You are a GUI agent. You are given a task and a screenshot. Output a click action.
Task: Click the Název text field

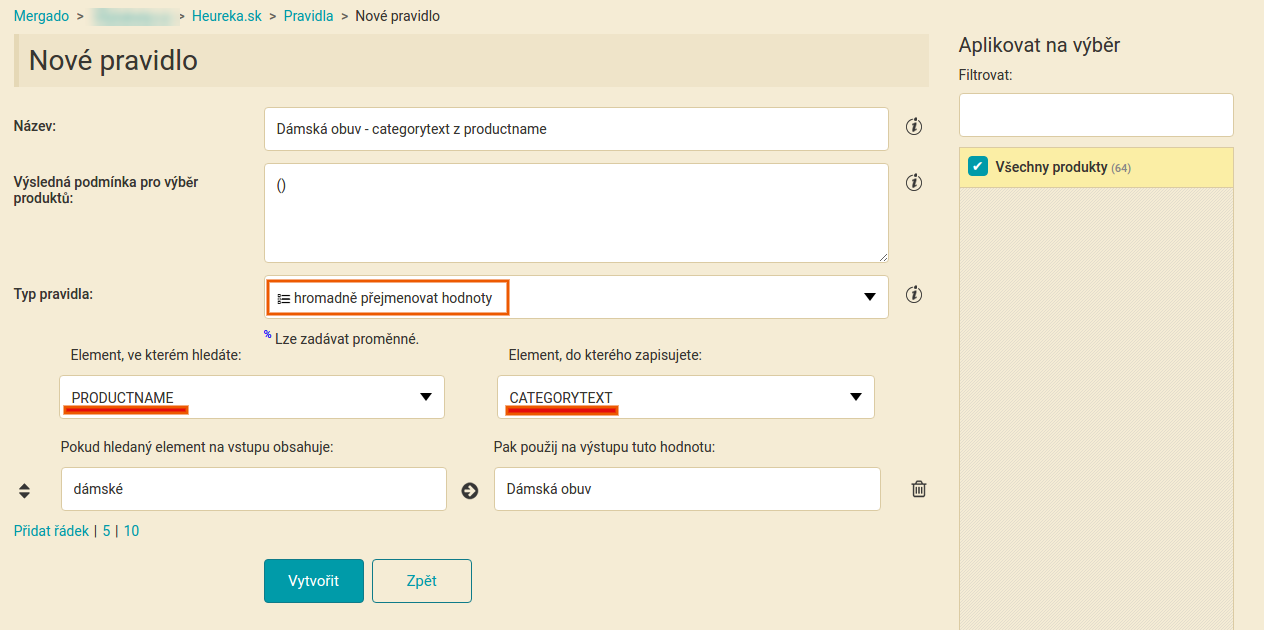pyautogui.click(x=576, y=129)
